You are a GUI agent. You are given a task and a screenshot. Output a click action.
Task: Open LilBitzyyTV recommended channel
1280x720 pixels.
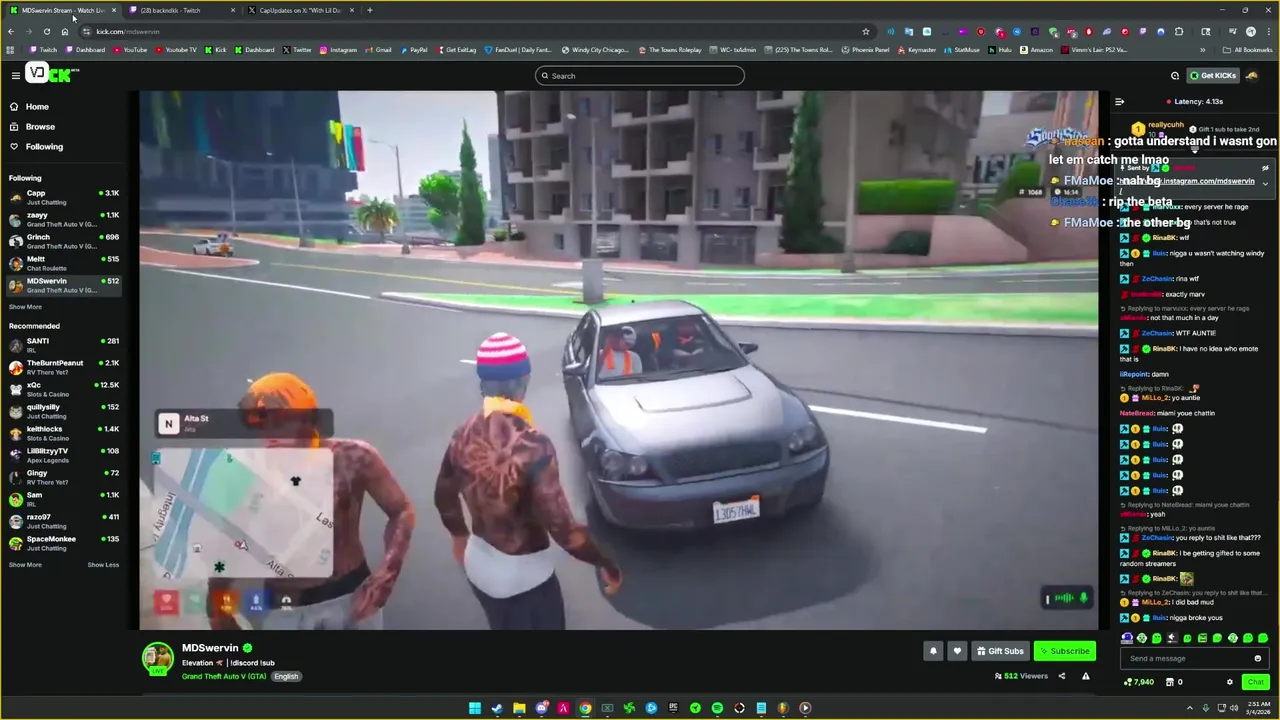pos(64,455)
